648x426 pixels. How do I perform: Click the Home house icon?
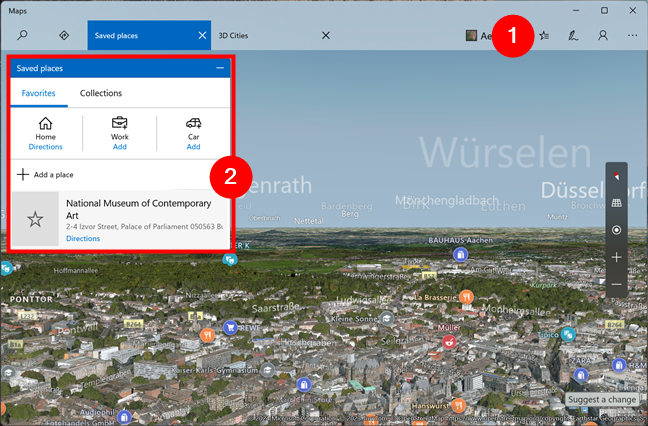(x=45, y=123)
